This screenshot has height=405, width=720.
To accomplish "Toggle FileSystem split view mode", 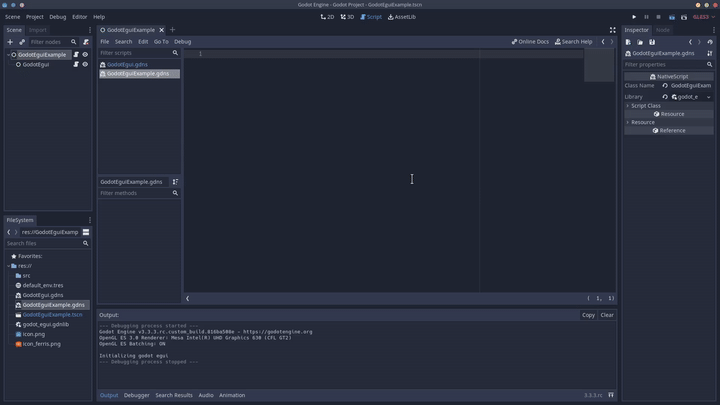I will 86,232.
